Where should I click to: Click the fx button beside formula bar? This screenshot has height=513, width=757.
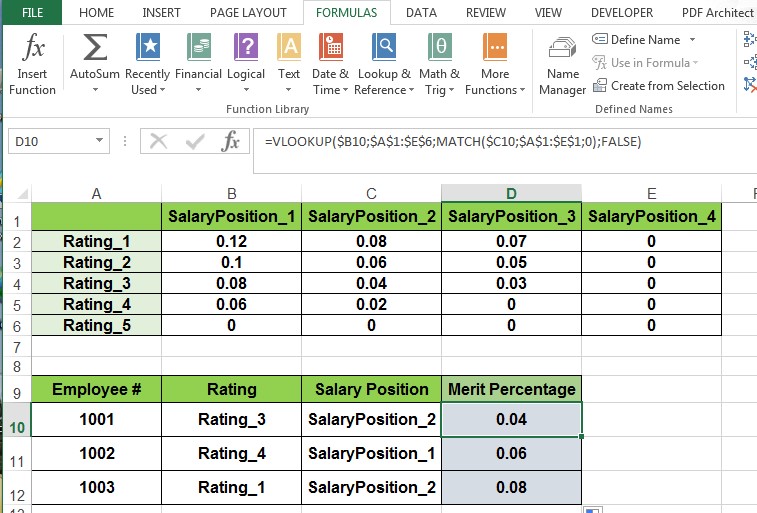(230, 142)
